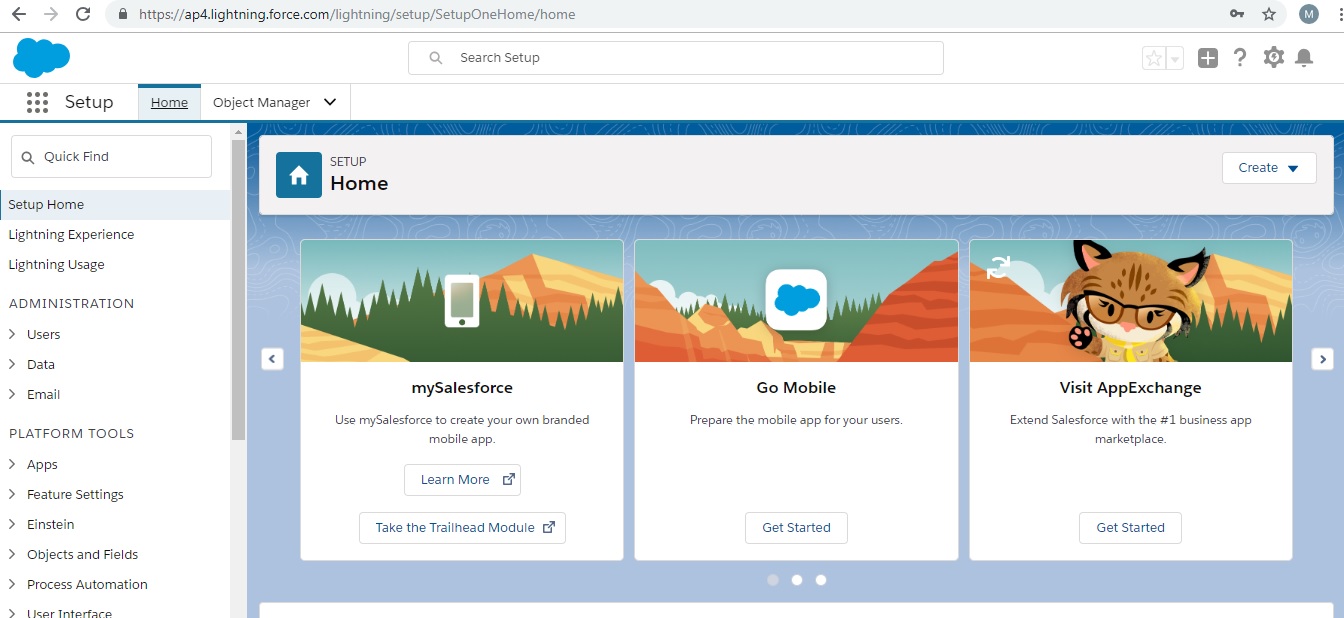Open the Create dropdown

(1268, 168)
